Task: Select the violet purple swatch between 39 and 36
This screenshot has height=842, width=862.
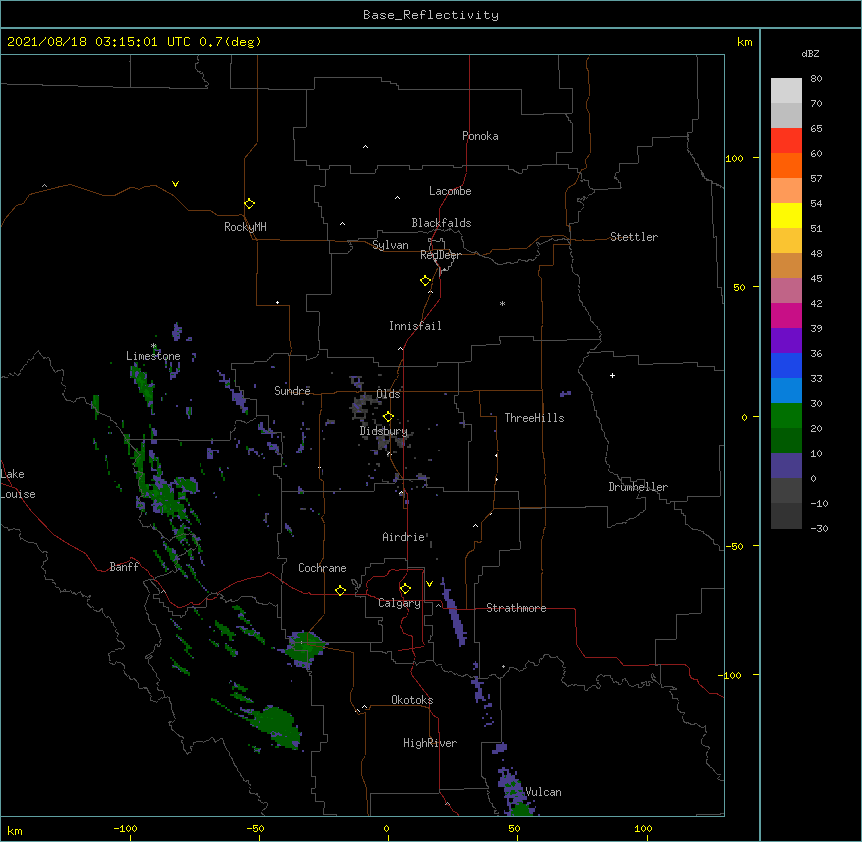Action: (x=786, y=341)
